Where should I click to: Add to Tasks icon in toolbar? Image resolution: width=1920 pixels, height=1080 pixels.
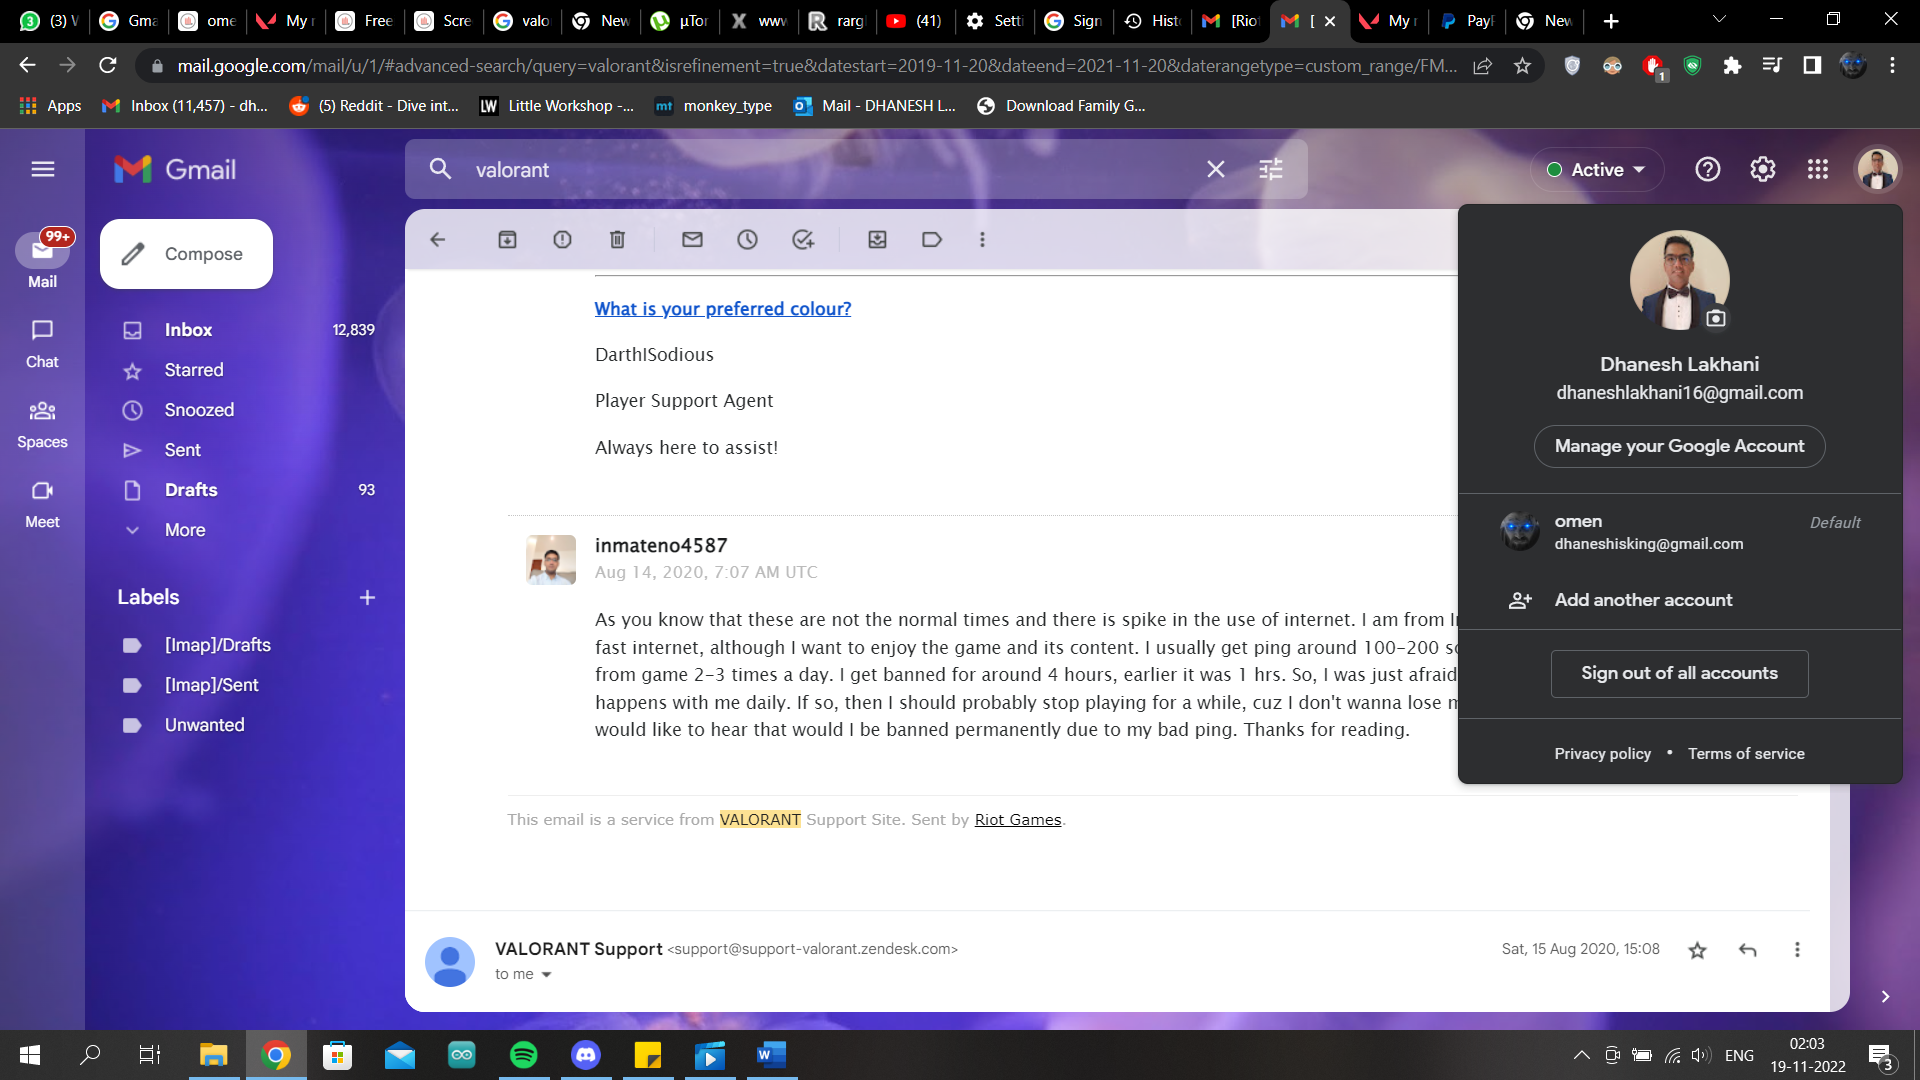pos(803,240)
